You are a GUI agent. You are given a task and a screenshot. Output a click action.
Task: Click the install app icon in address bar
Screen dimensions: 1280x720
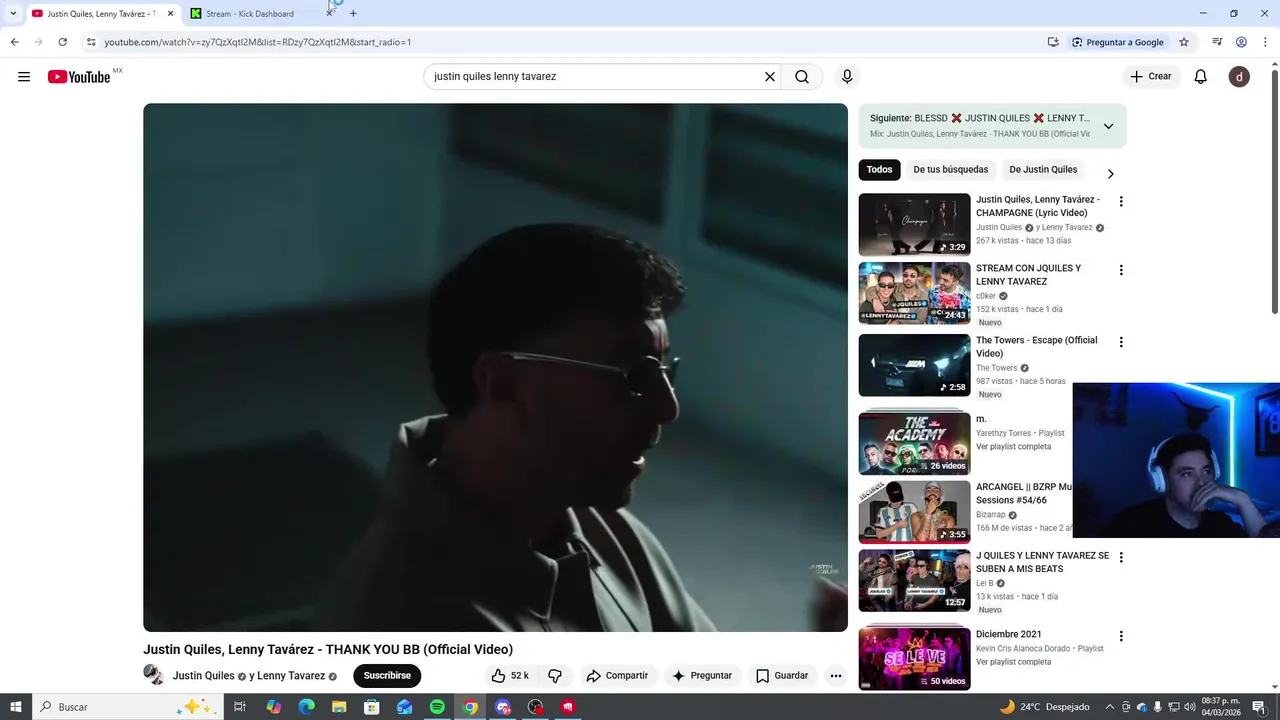tap(1053, 42)
